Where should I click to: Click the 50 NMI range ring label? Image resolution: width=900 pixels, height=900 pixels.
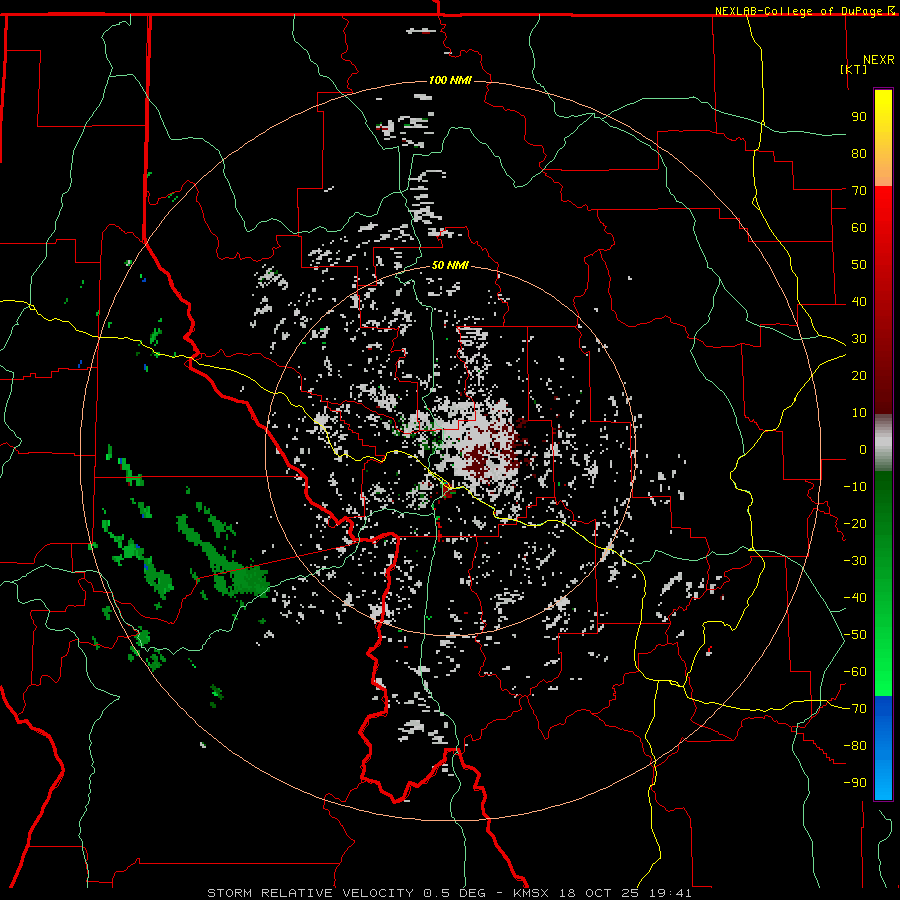coord(450,265)
